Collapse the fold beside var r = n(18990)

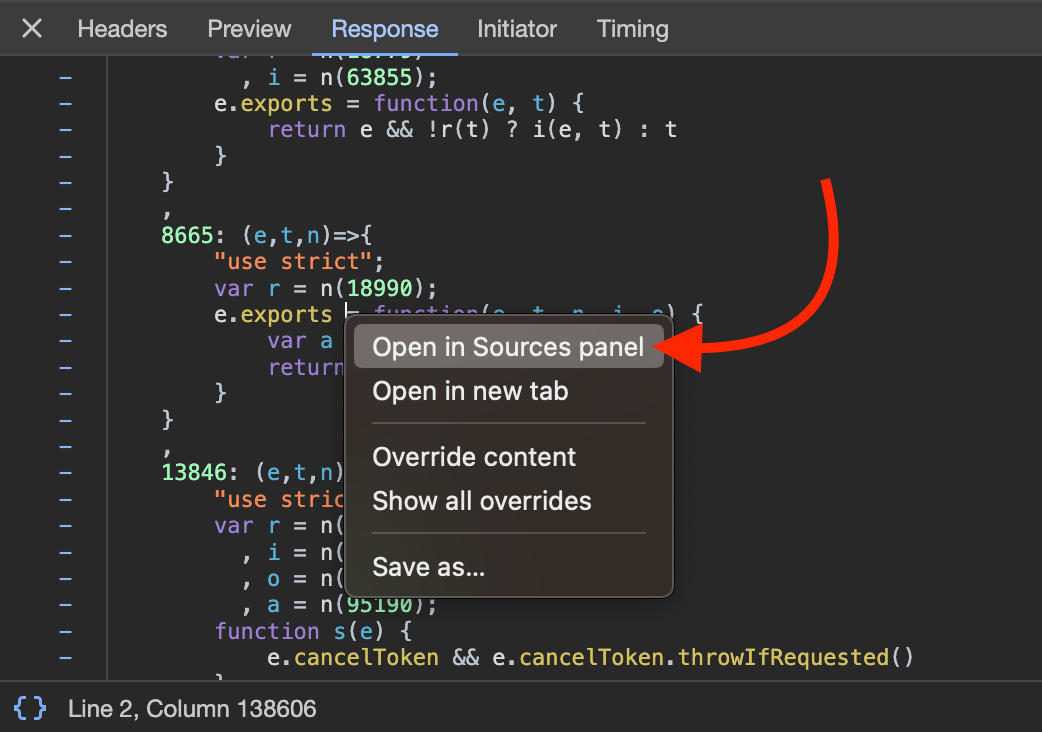65,288
